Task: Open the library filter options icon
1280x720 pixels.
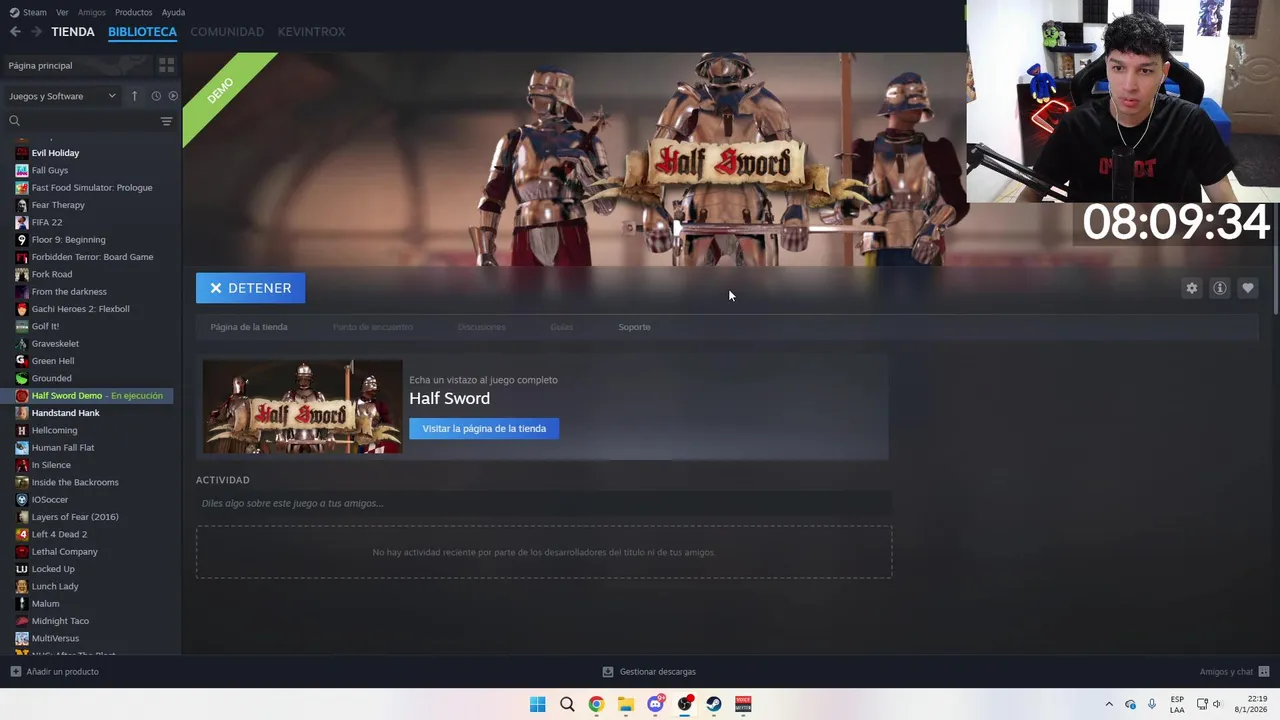Action: (166, 121)
